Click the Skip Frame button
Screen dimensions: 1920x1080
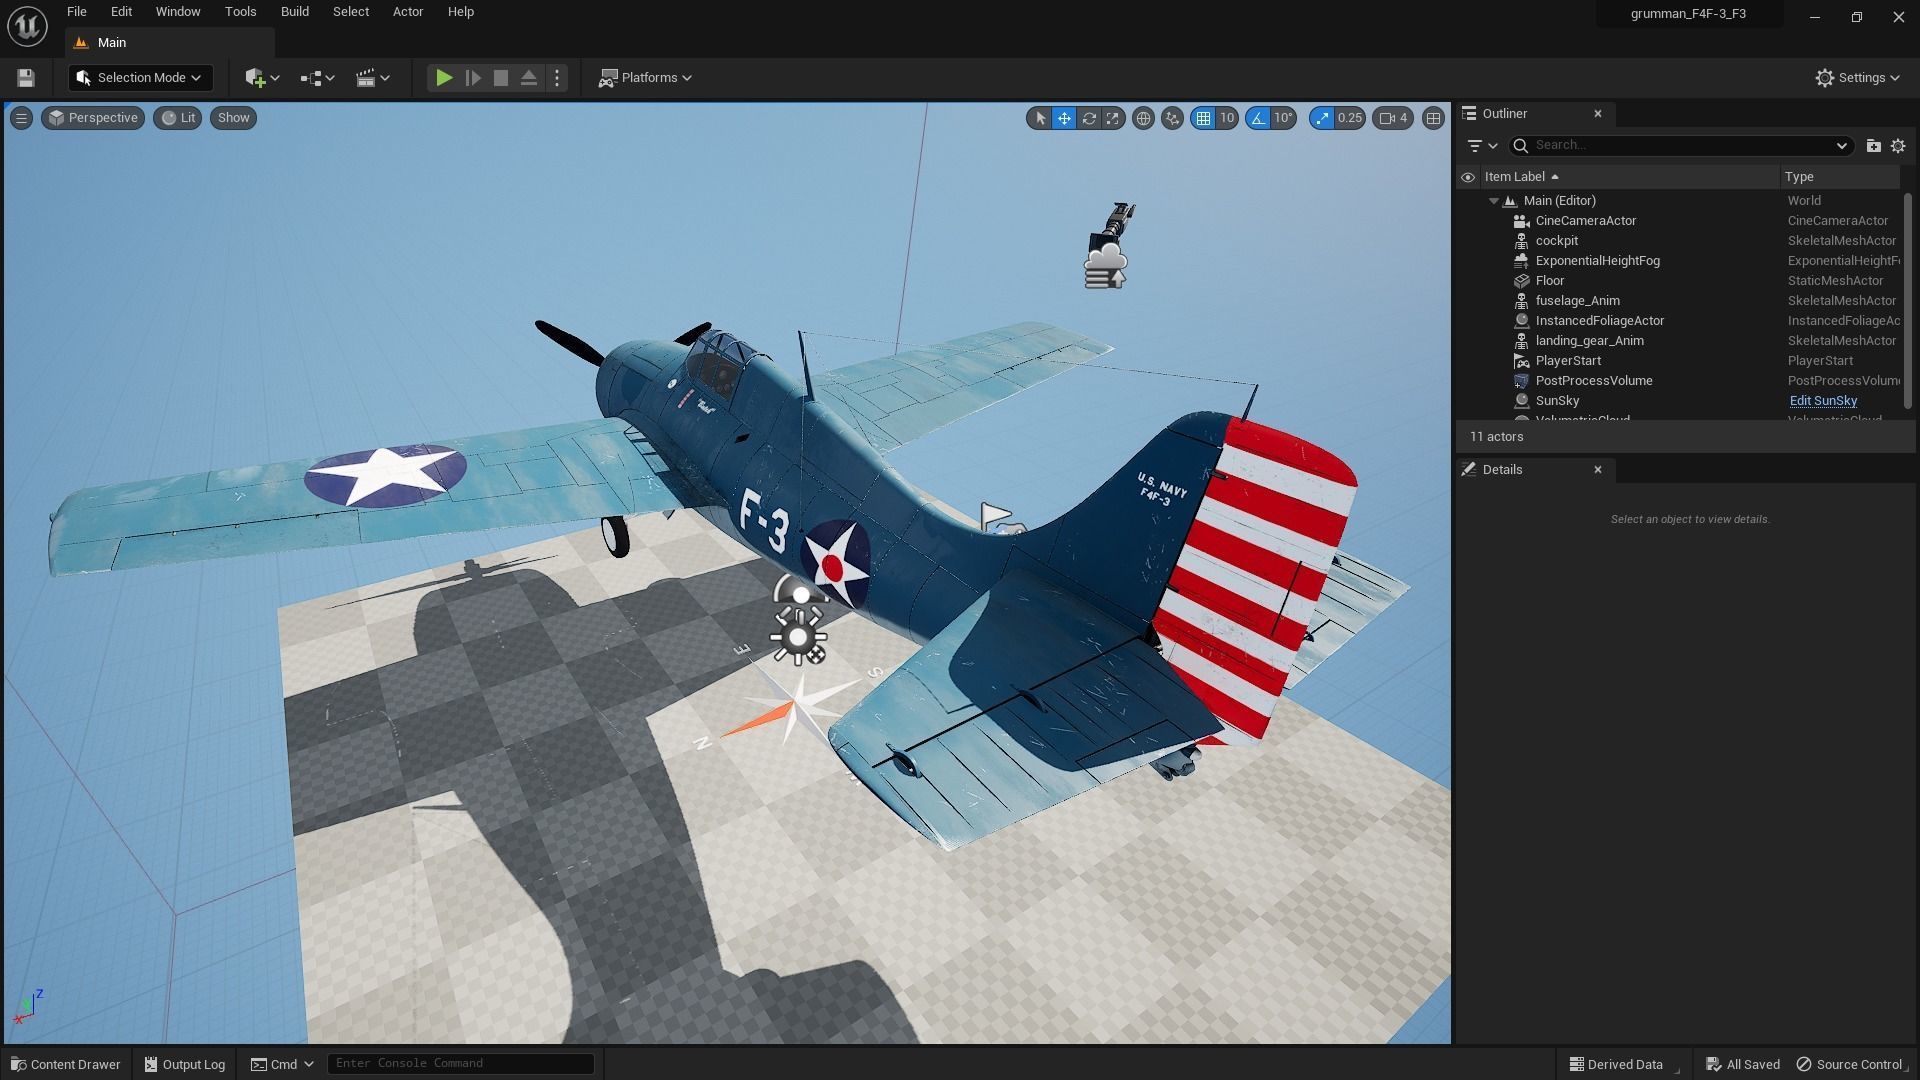pyautogui.click(x=473, y=78)
